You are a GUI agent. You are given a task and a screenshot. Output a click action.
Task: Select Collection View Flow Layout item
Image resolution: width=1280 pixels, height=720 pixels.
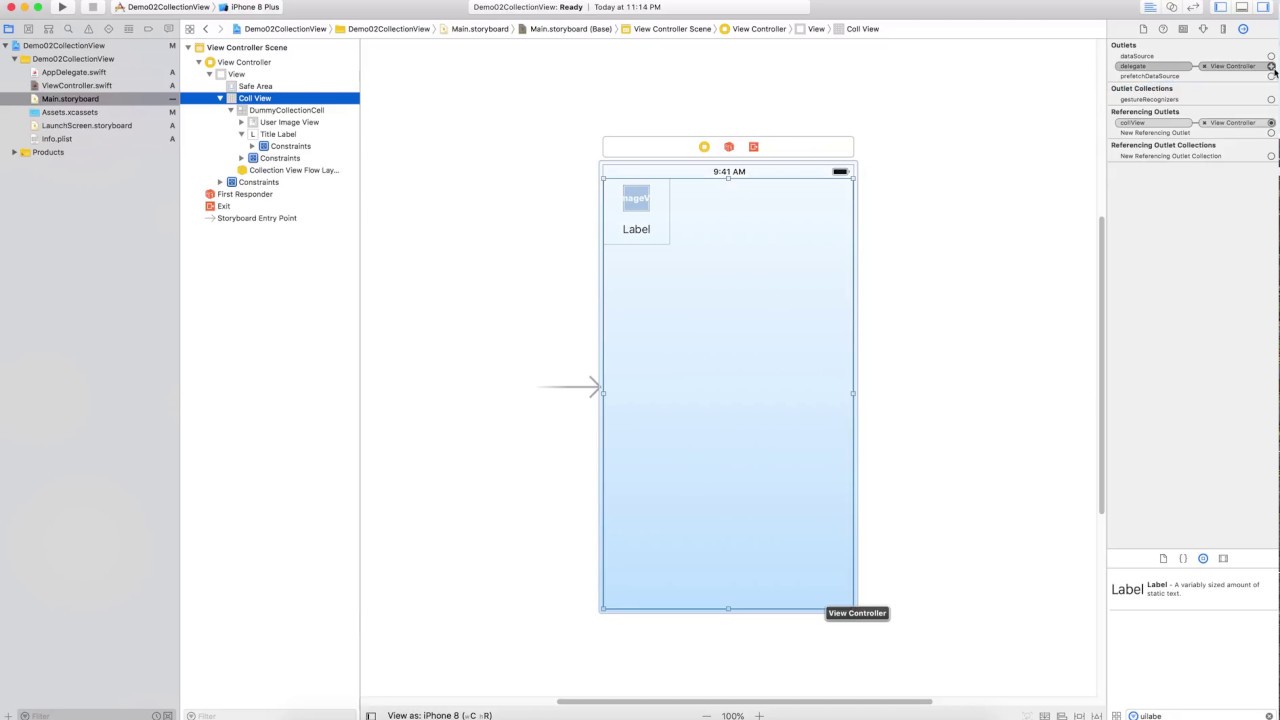point(294,170)
